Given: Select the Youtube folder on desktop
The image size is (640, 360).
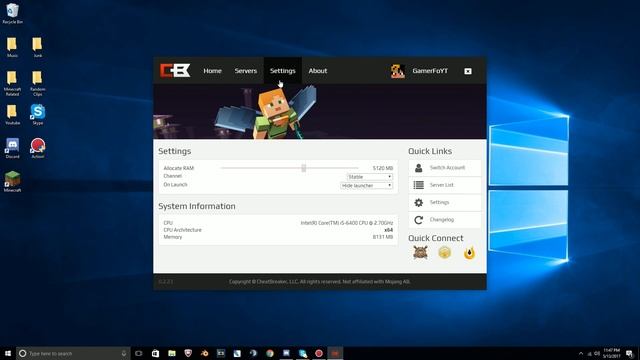Looking at the screenshot, I should 12,114.
